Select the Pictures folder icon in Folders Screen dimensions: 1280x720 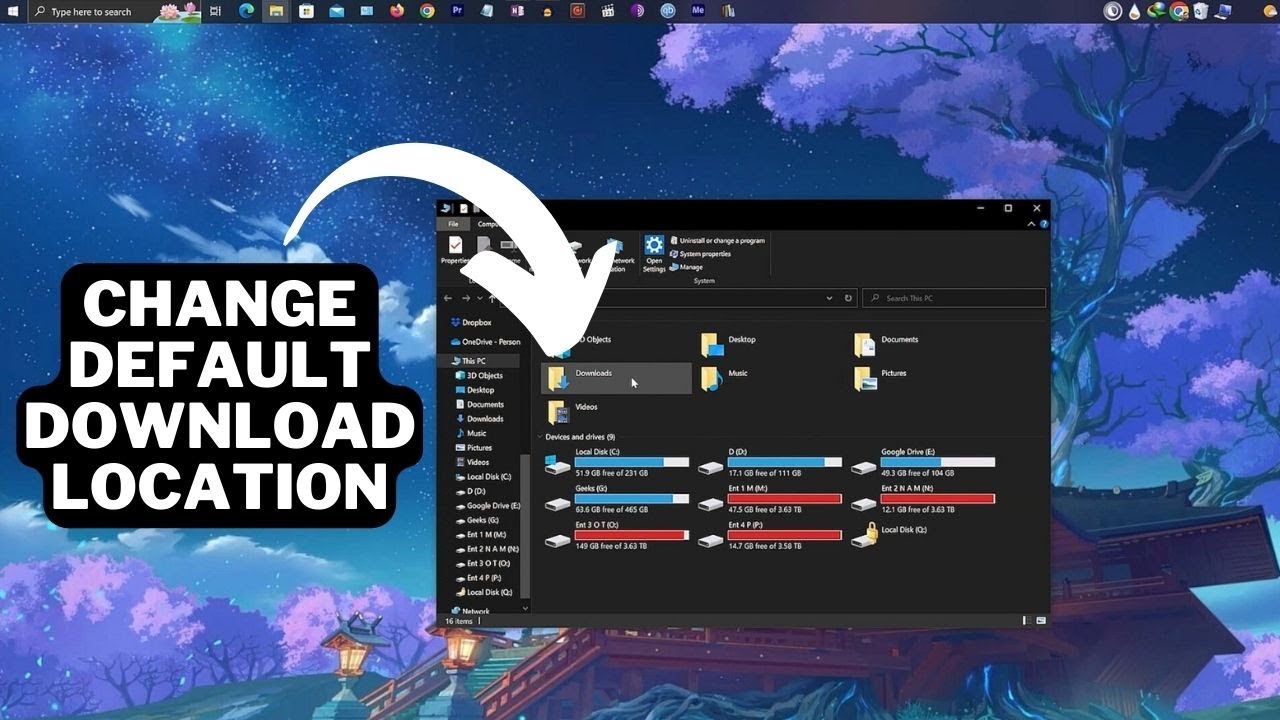tap(864, 378)
